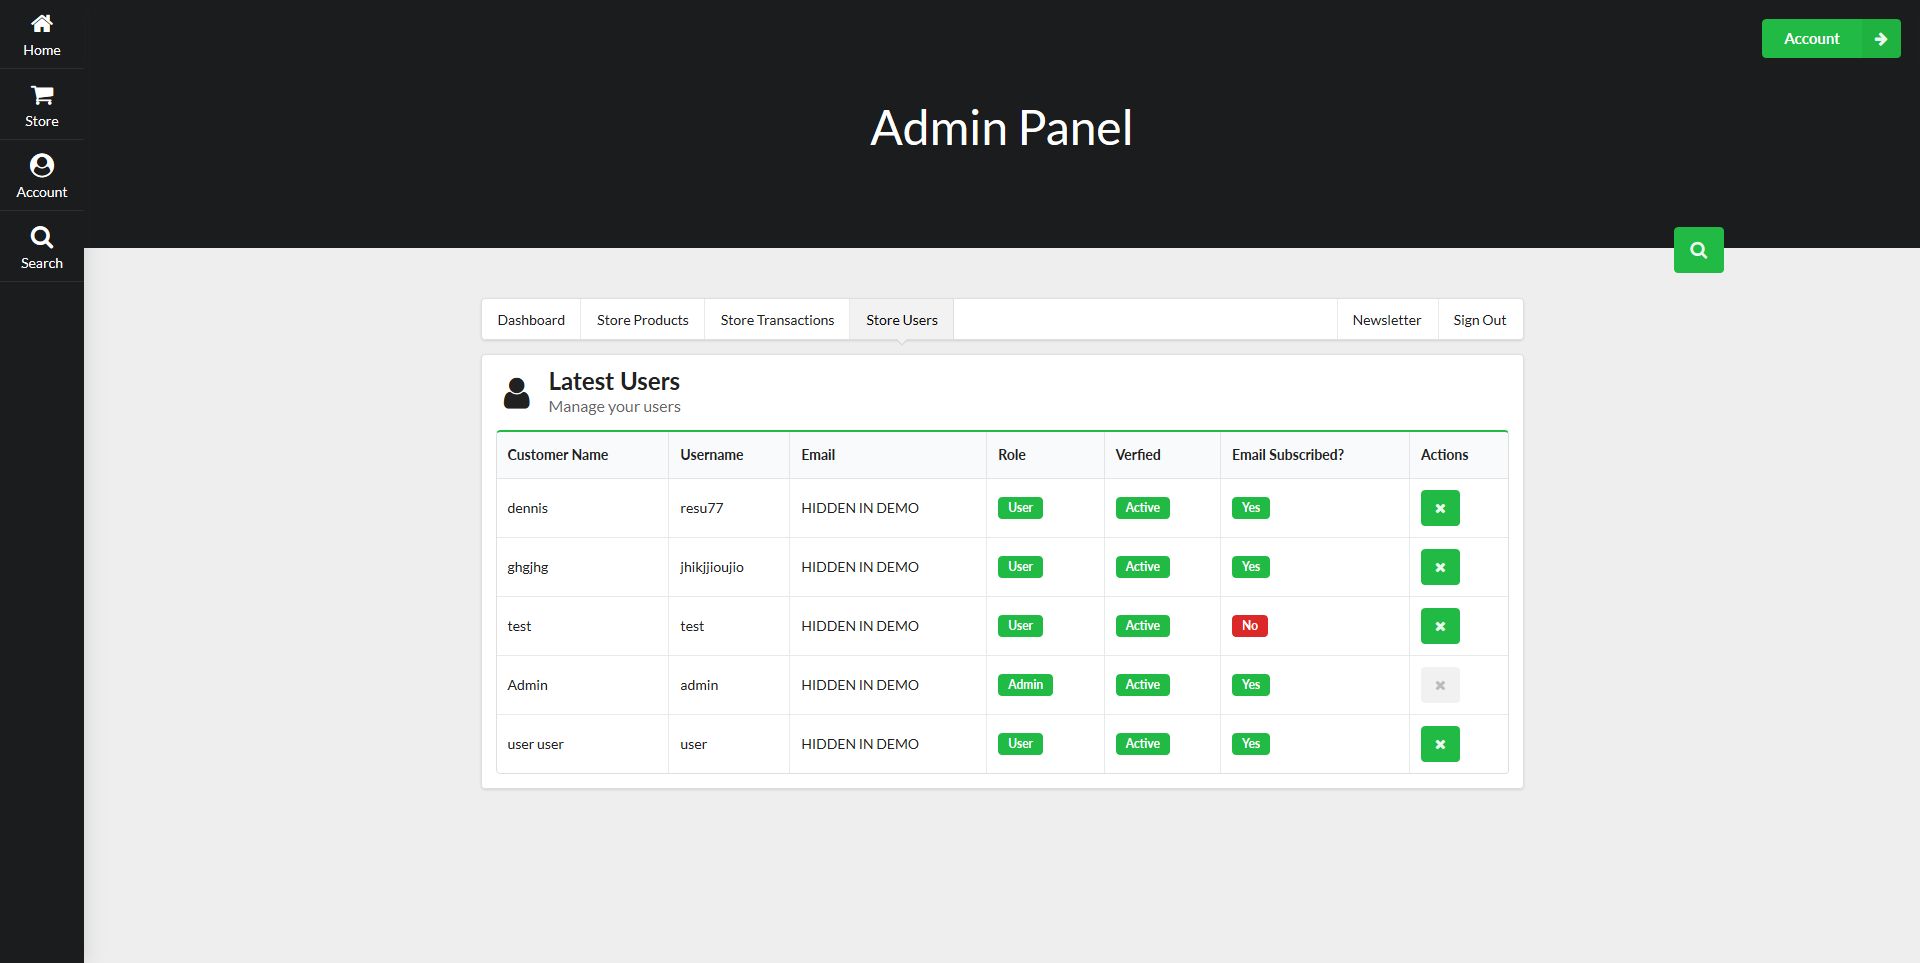Click customer name Admin in table
This screenshot has height=963, width=1920.
(x=527, y=685)
